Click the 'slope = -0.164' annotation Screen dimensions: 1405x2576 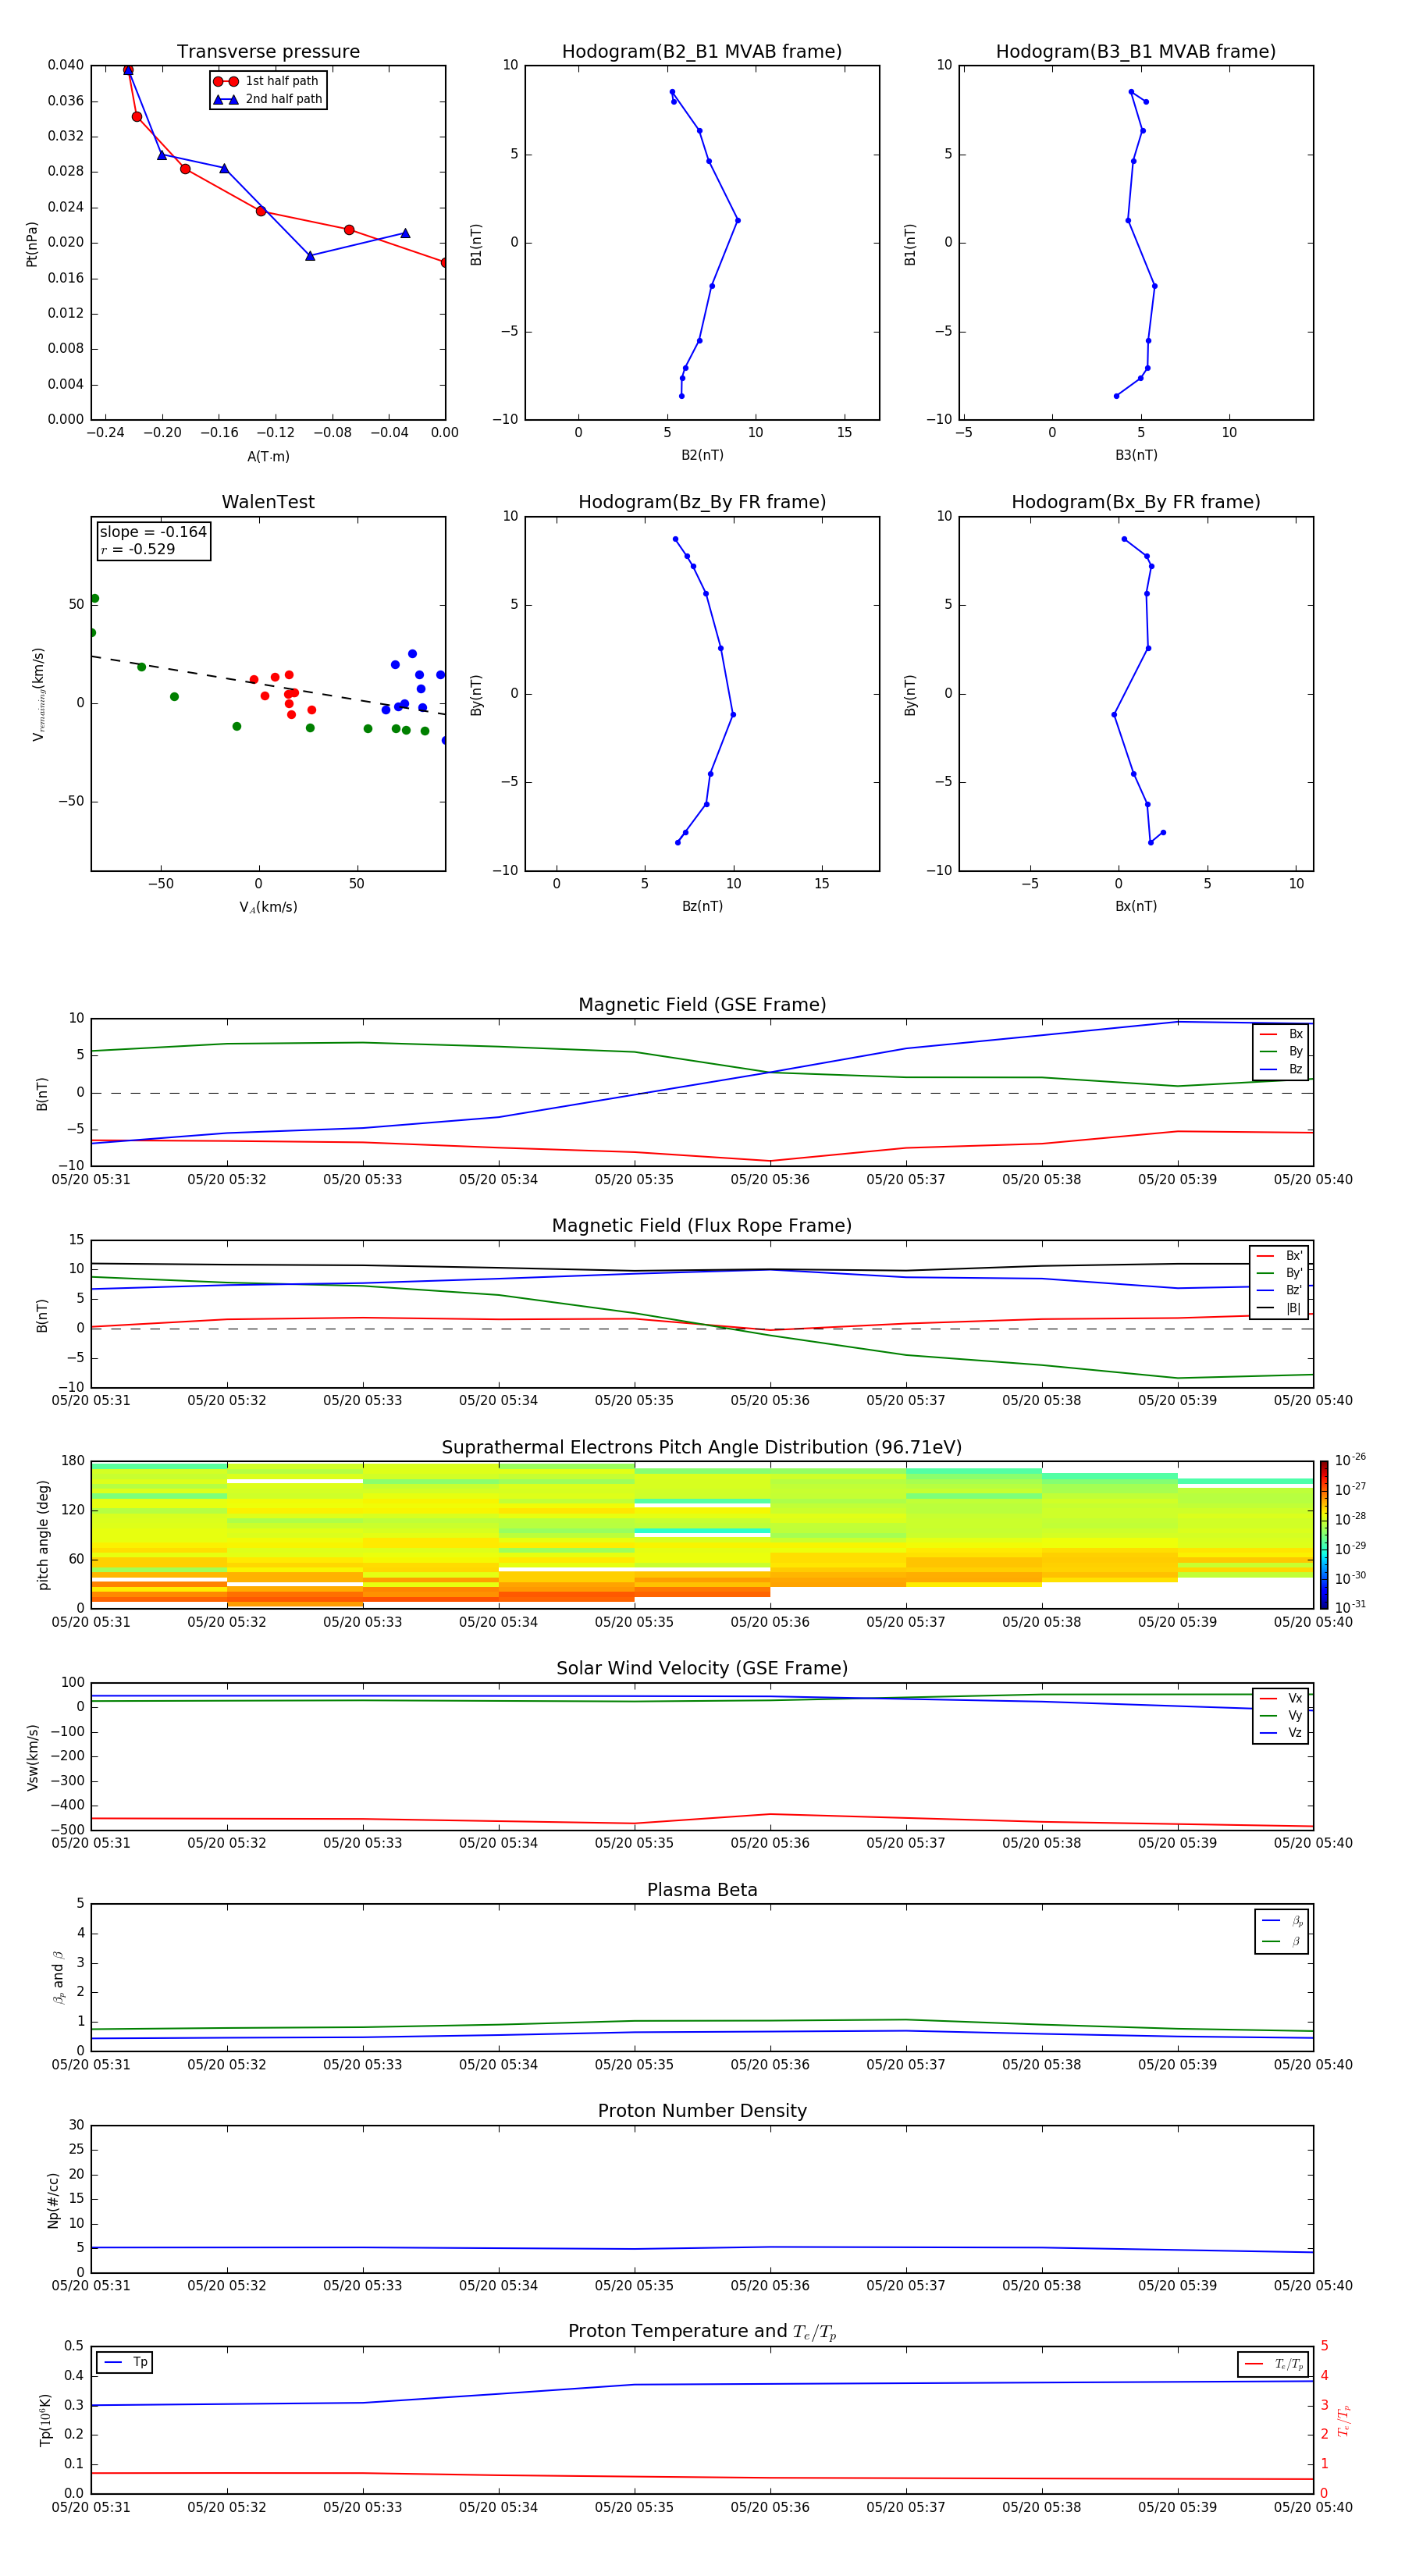pyautogui.click(x=153, y=532)
